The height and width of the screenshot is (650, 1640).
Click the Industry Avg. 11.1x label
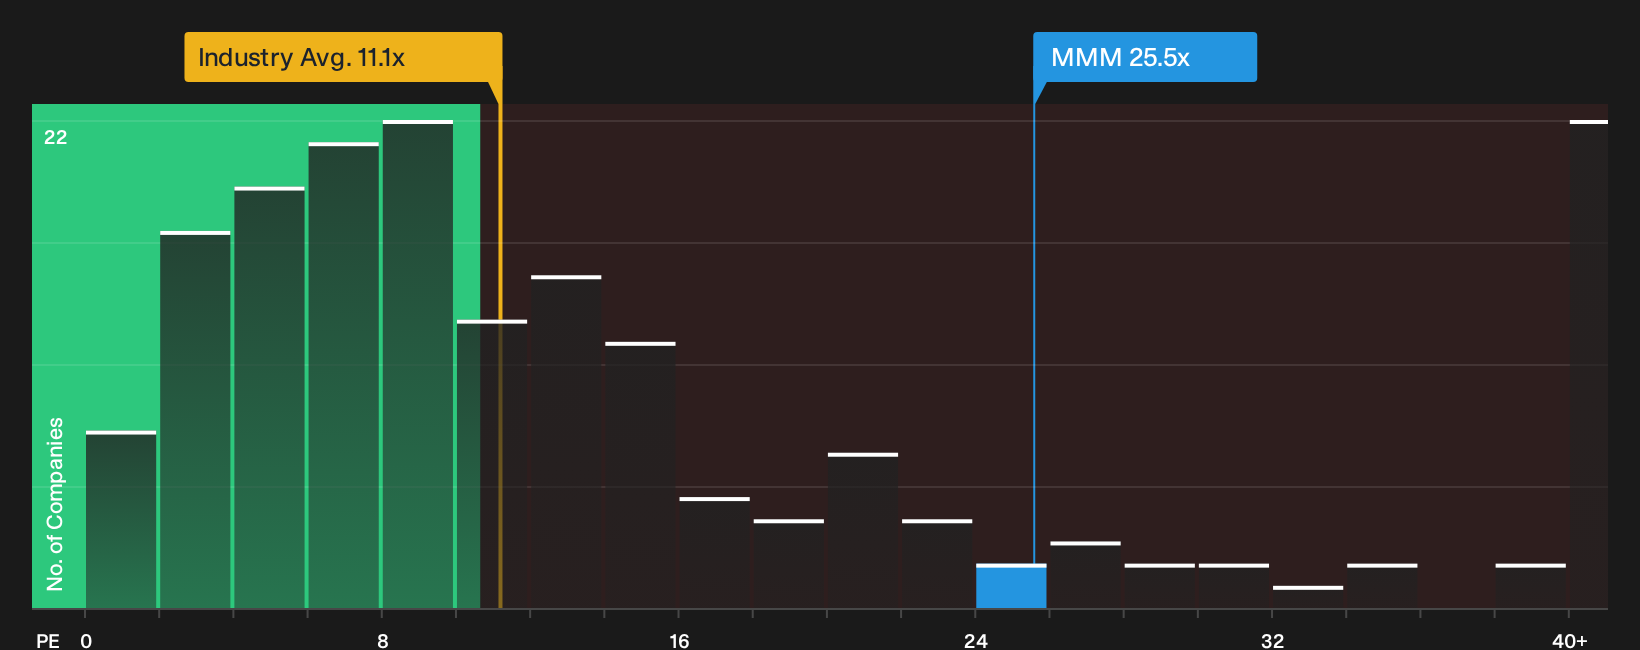[x=343, y=57]
